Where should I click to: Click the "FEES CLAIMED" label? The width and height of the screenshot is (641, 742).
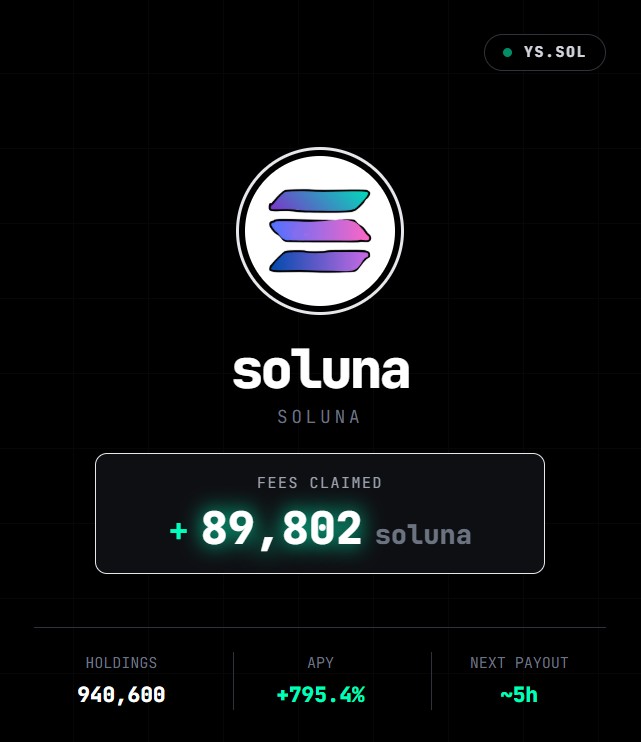point(319,483)
